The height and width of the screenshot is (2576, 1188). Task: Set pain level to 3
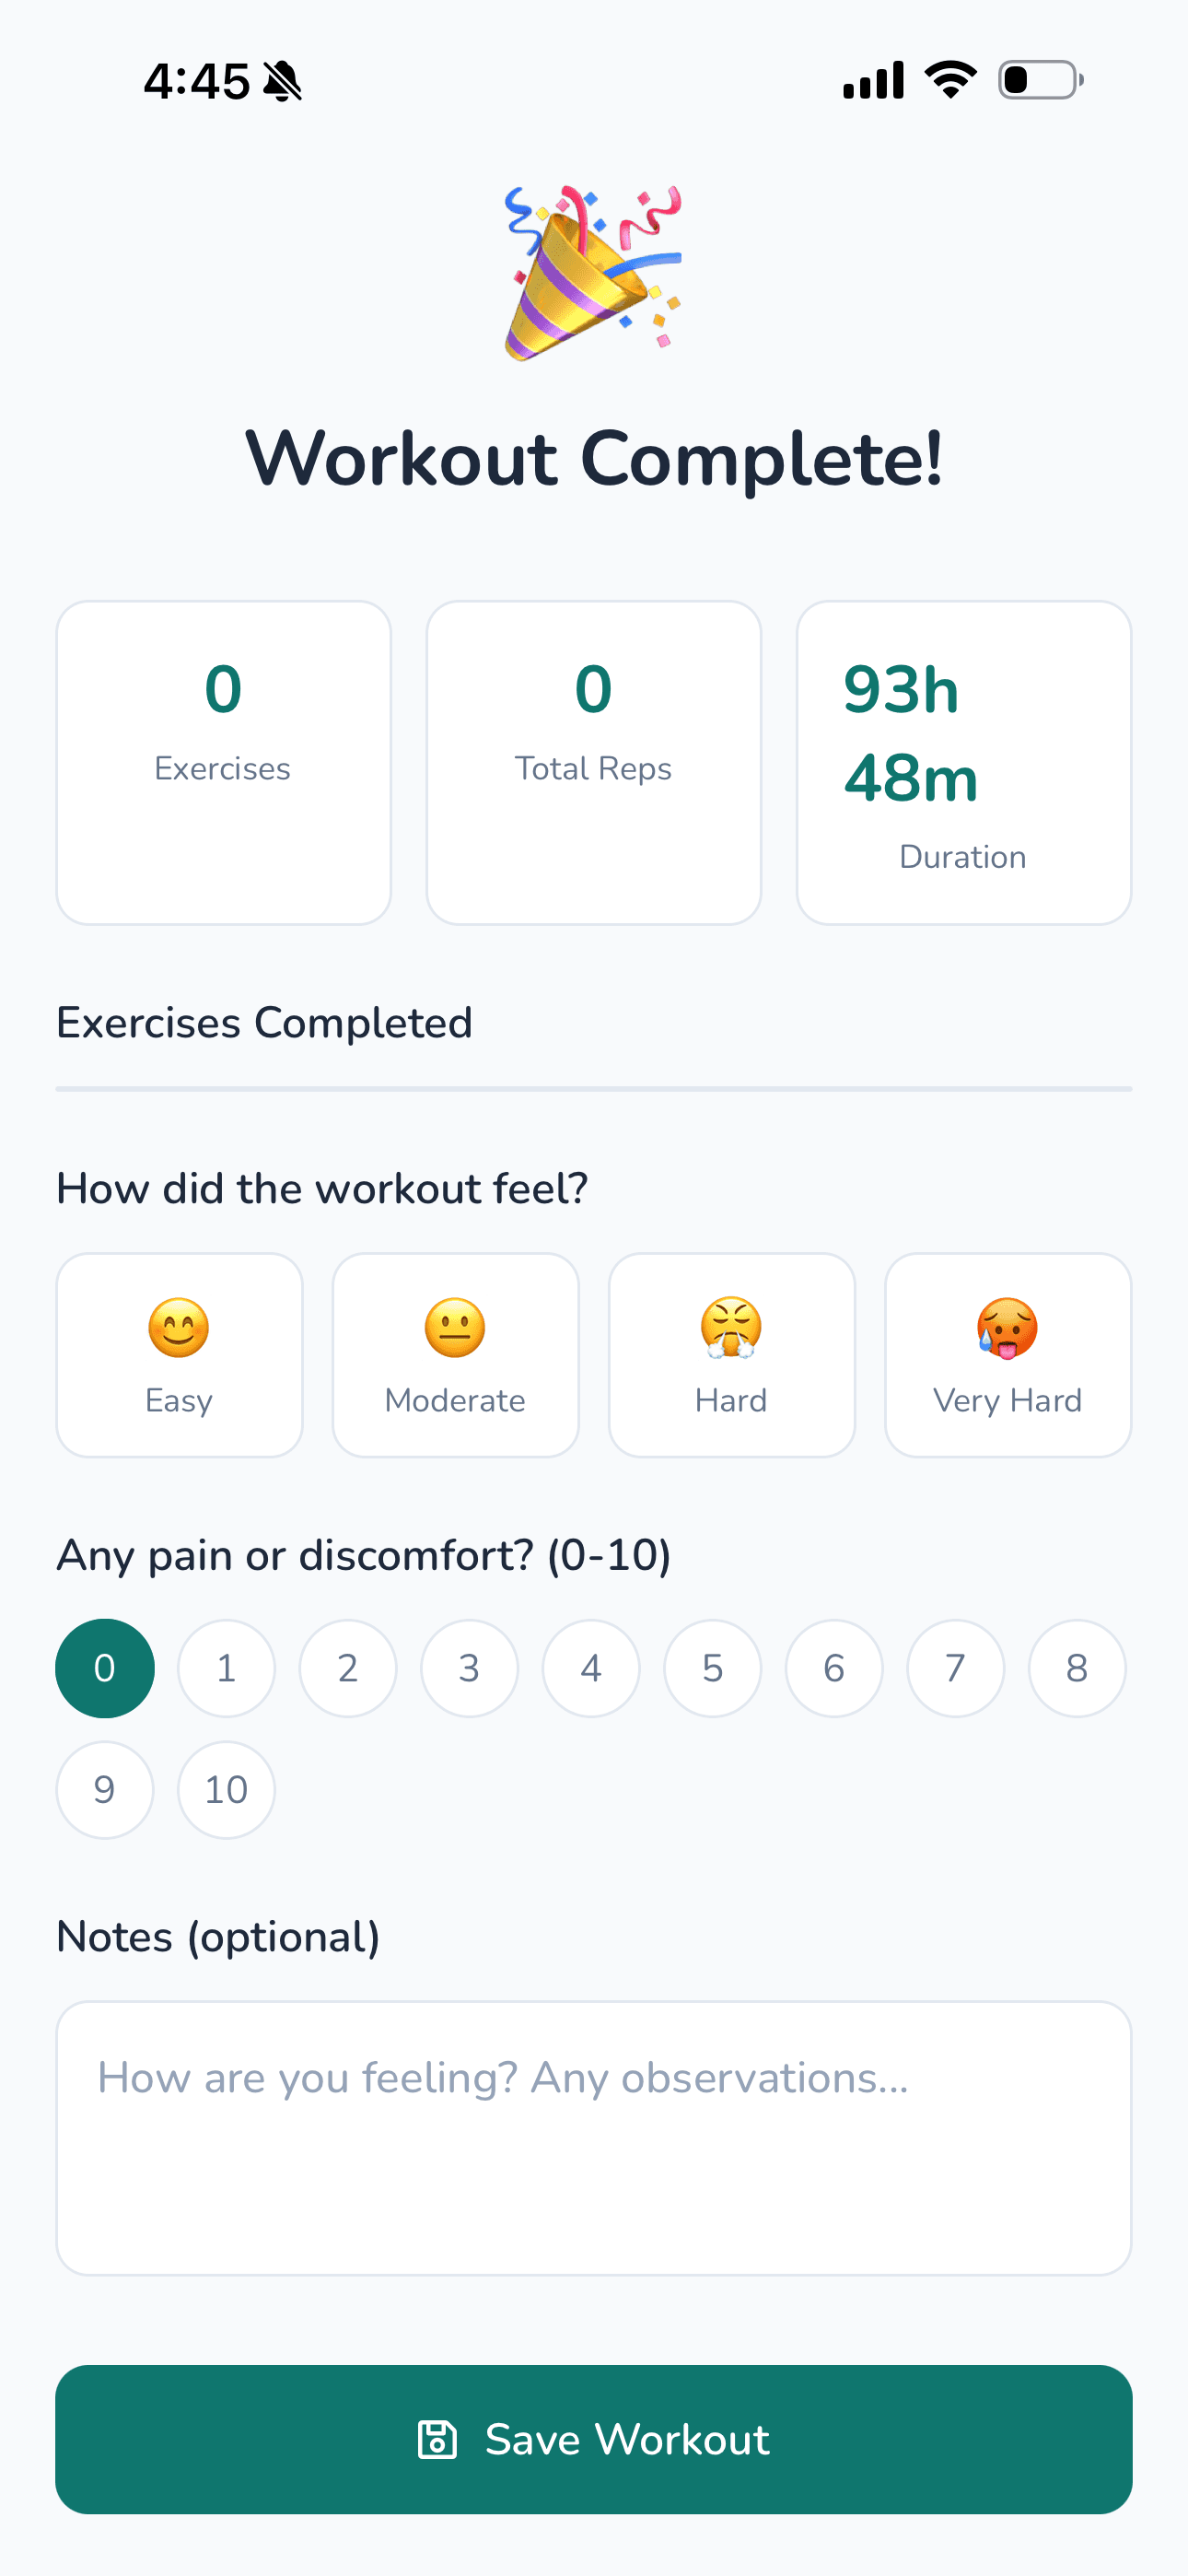point(469,1668)
